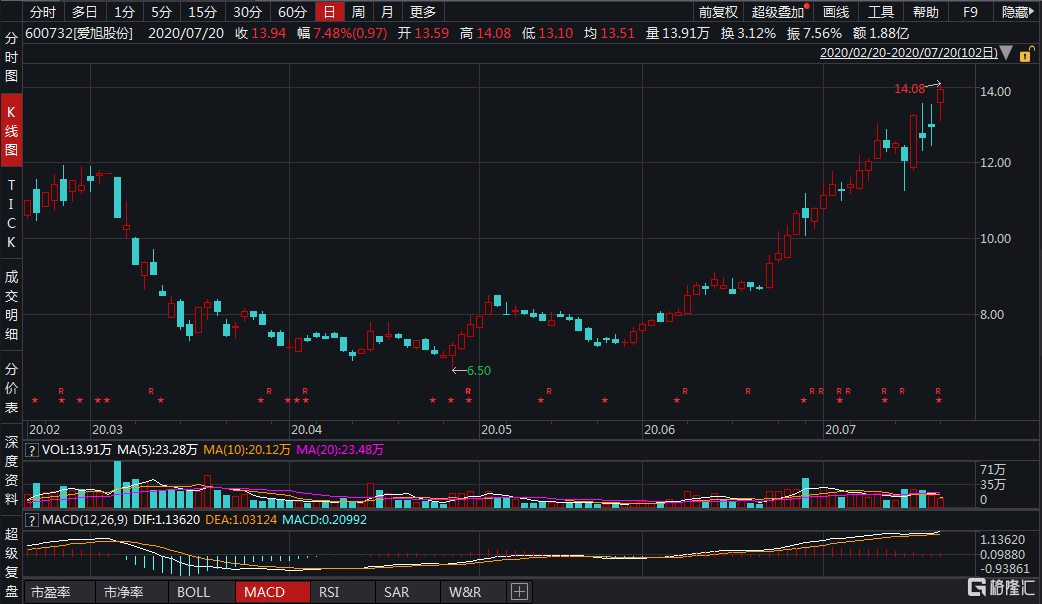Screen dimensions: 1042x604
Task: Open the 前复权 price adjustment option
Action: (x=718, y=12)
